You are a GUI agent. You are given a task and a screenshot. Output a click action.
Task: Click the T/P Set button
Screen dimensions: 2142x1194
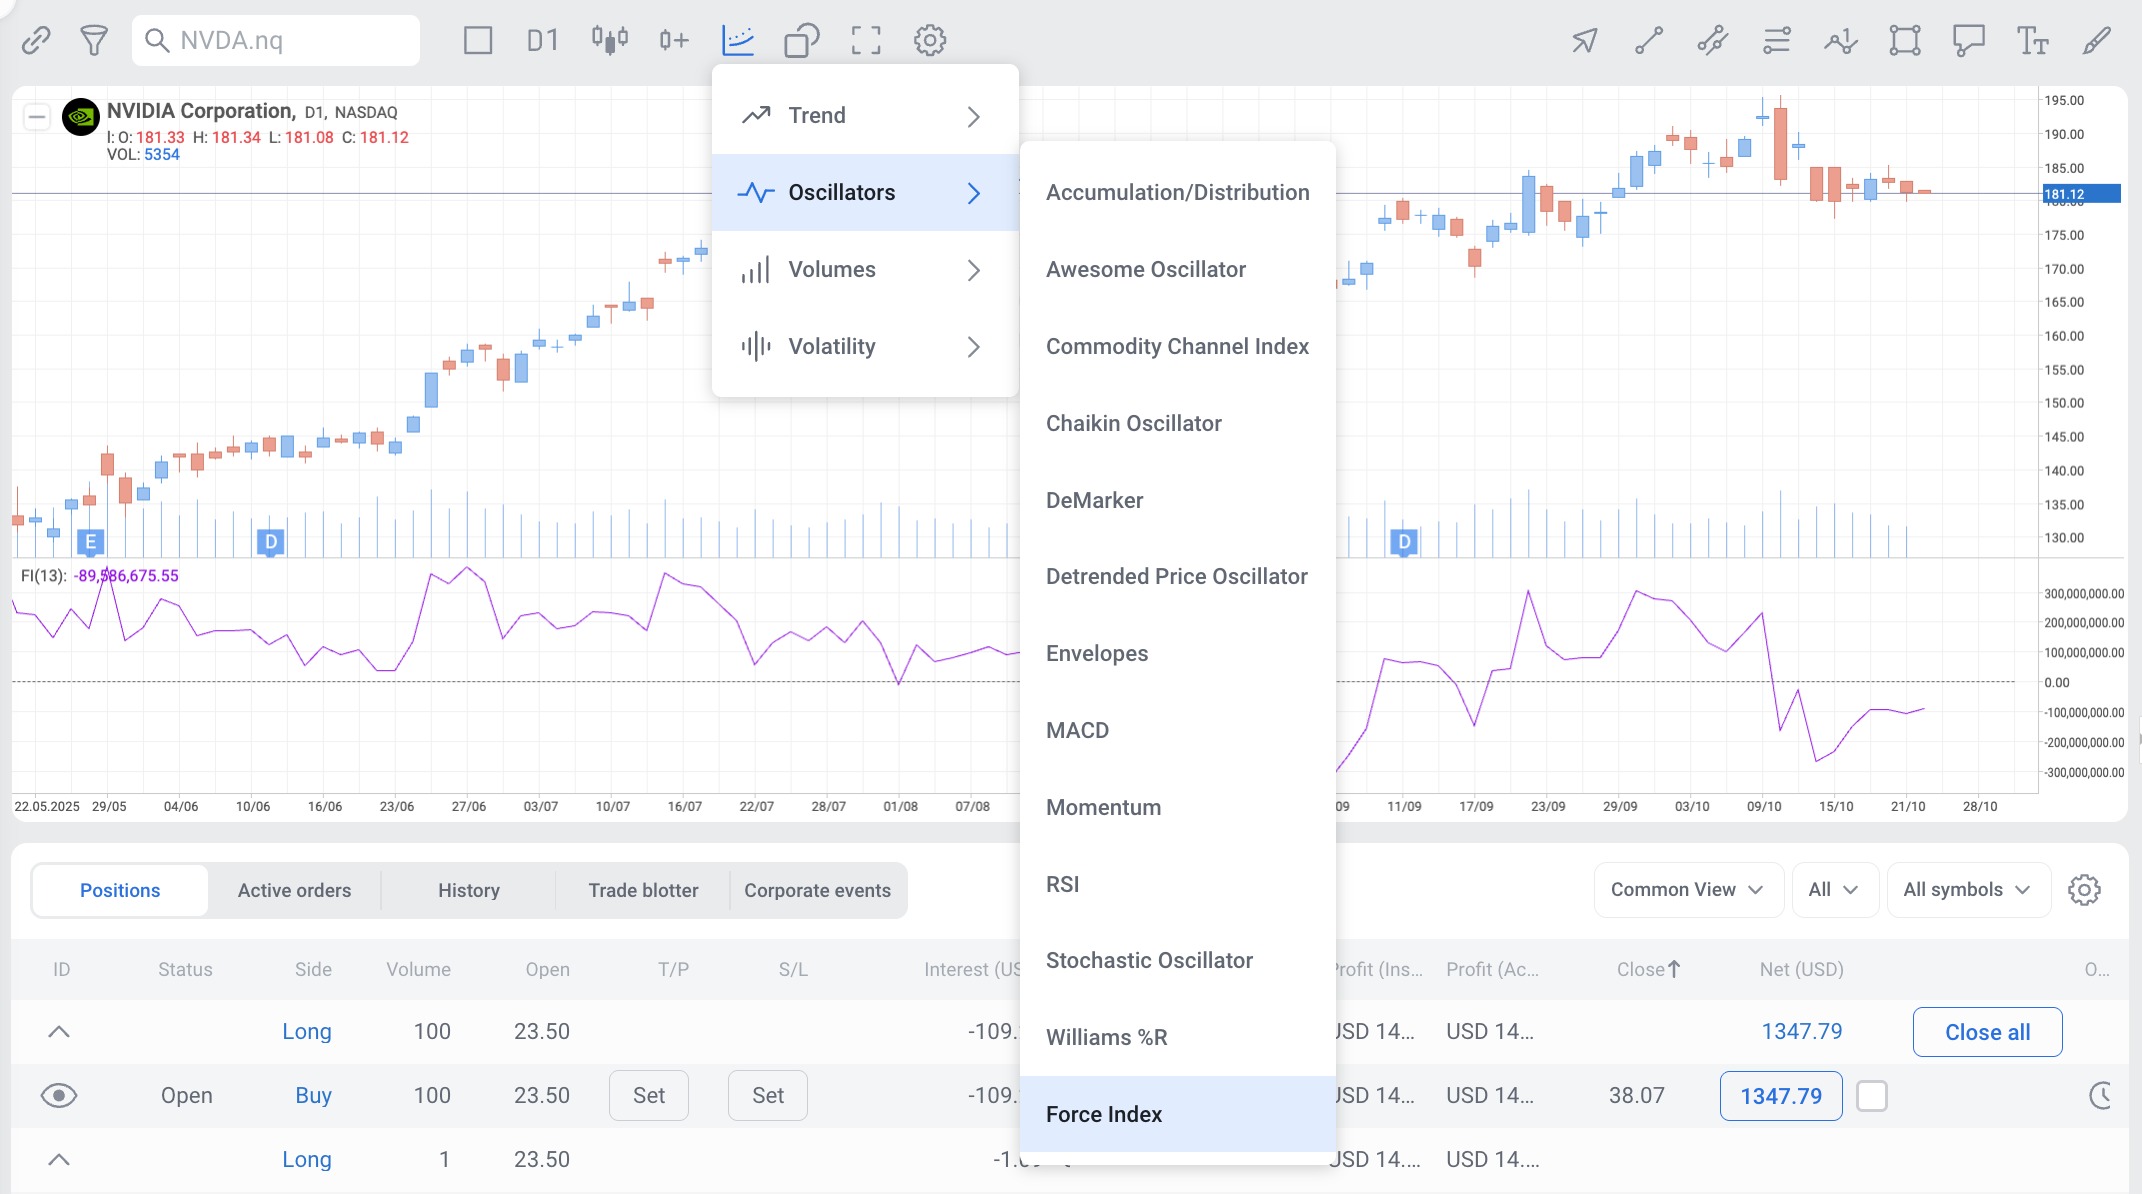coord(648,1096)
